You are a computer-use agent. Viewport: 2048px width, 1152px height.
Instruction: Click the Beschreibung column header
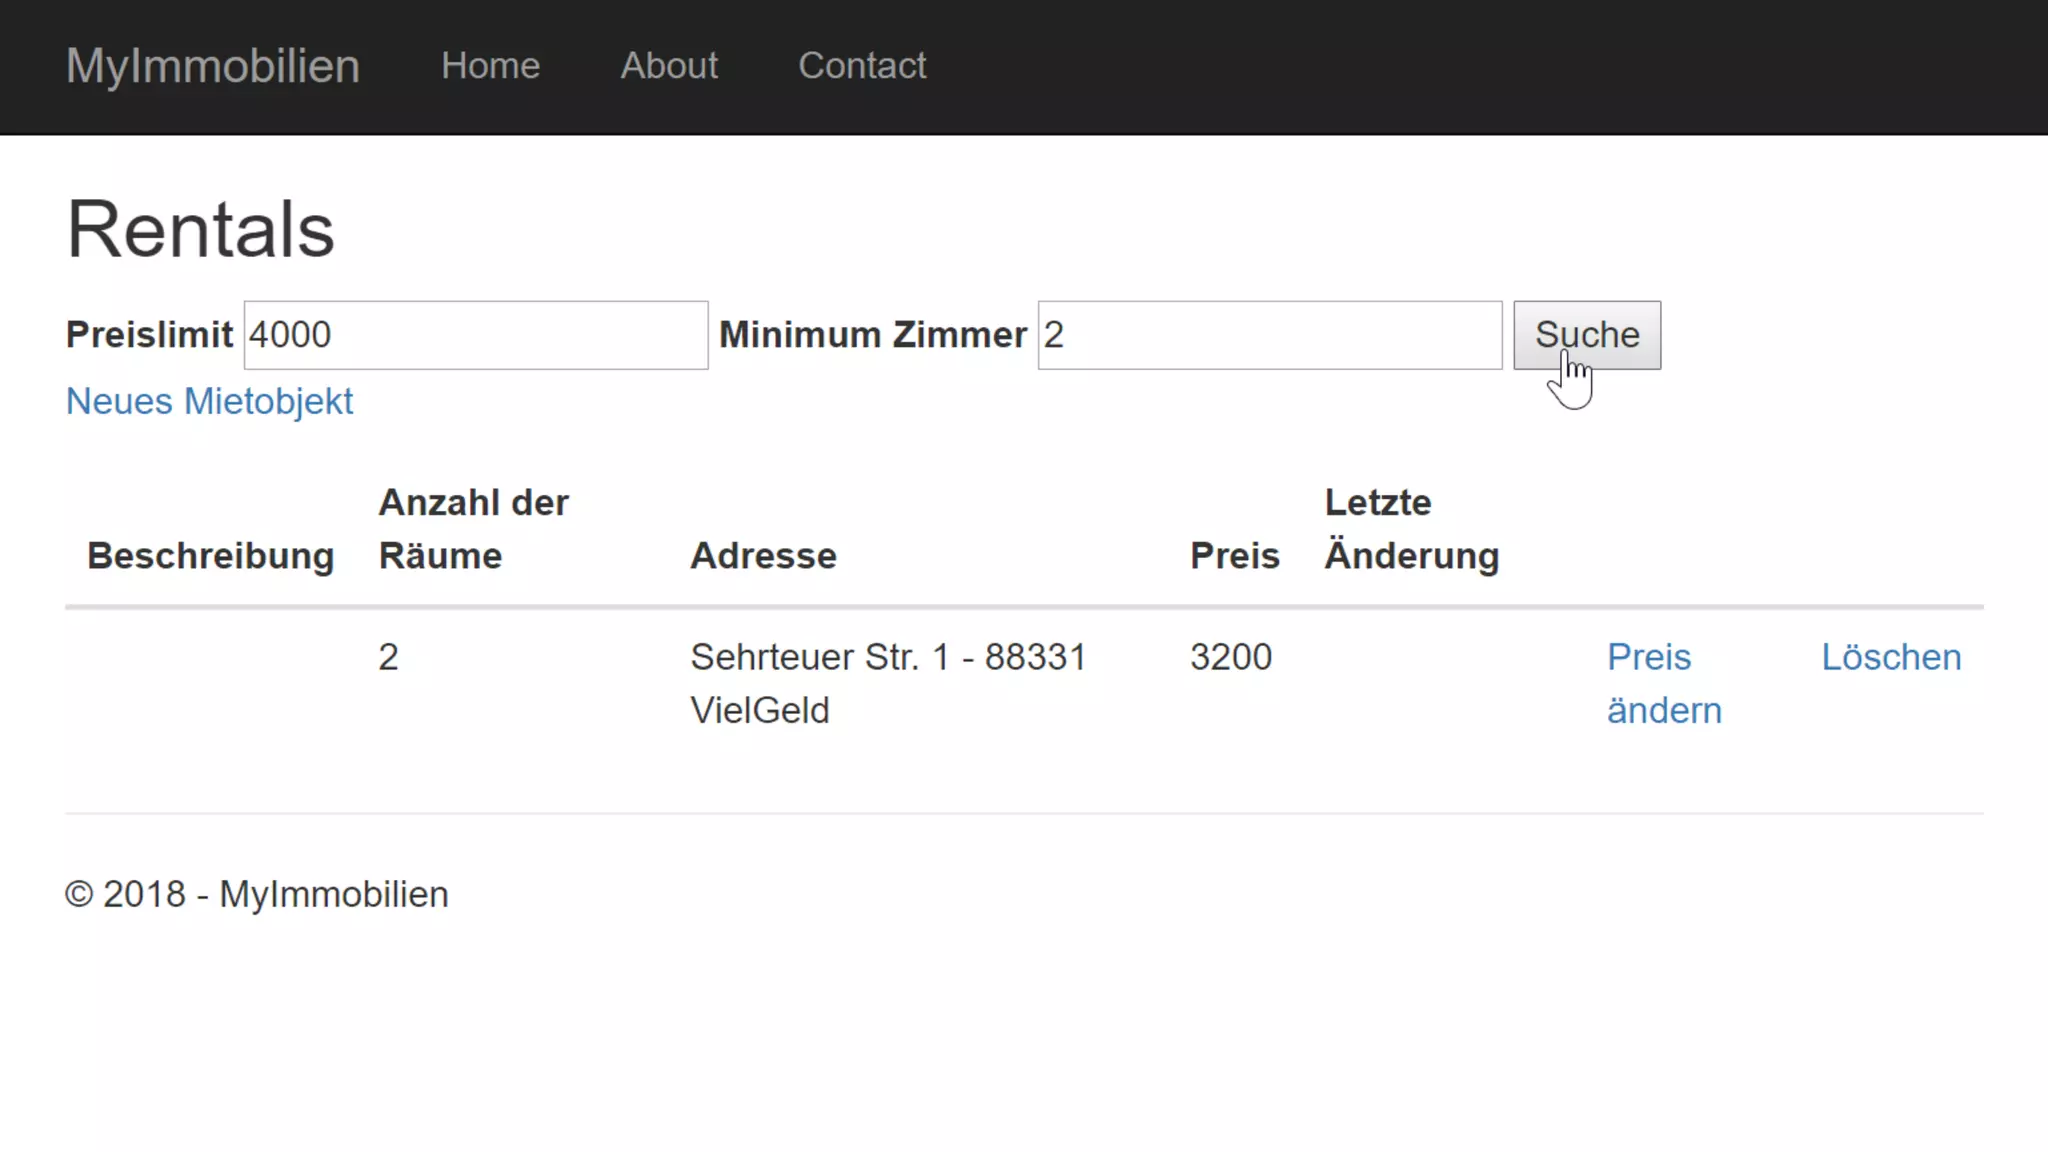point(210,555)
